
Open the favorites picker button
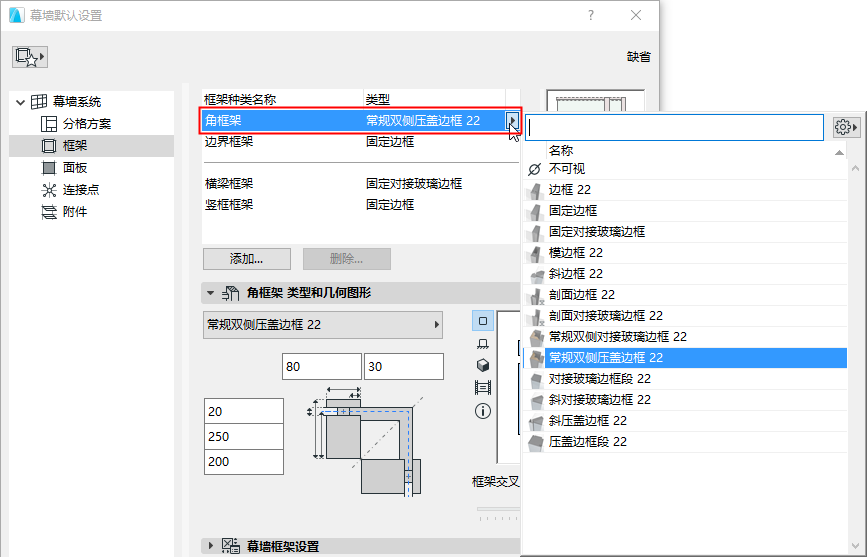(x=30, y=57)
